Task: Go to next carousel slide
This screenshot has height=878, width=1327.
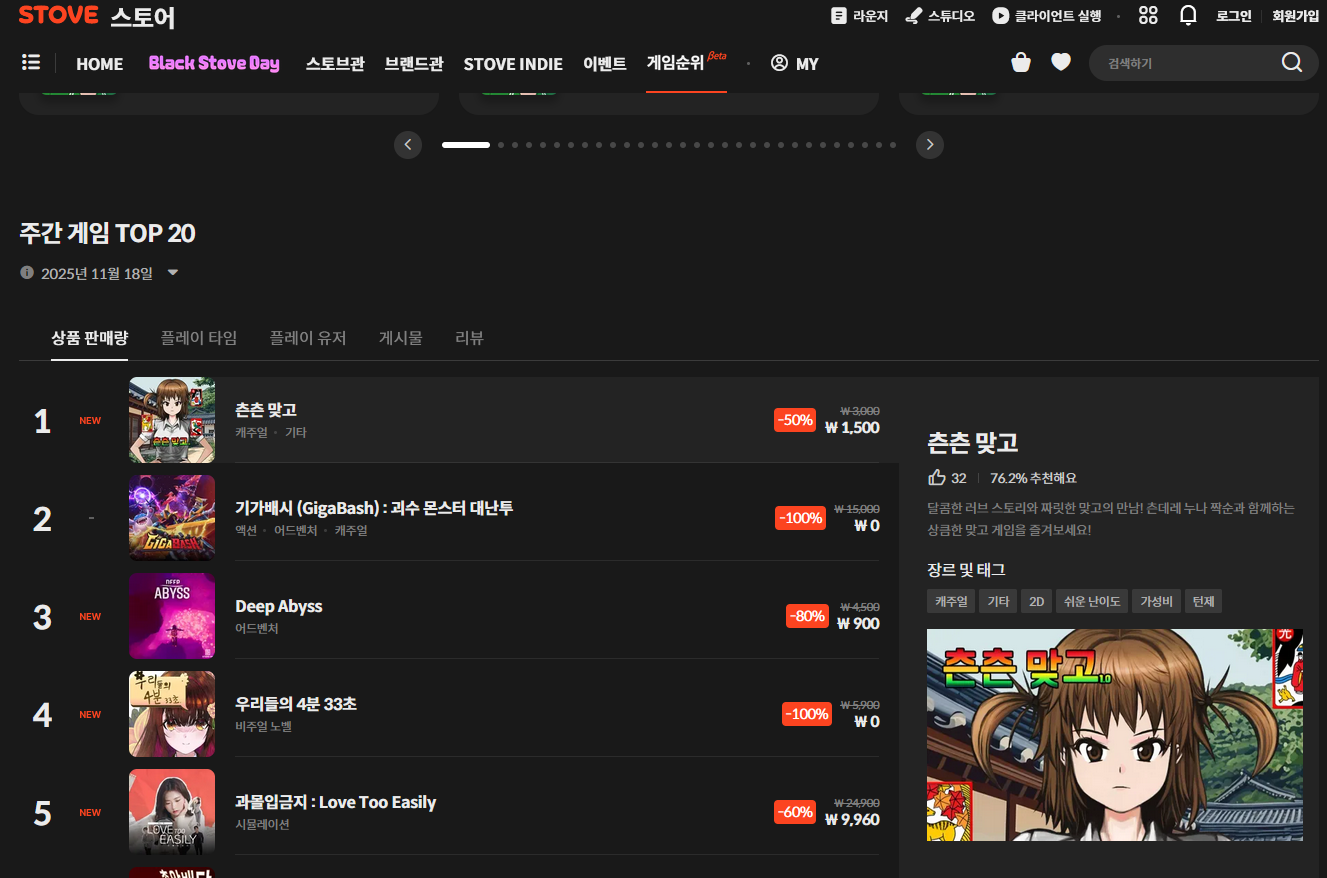Action: (930, 145)
